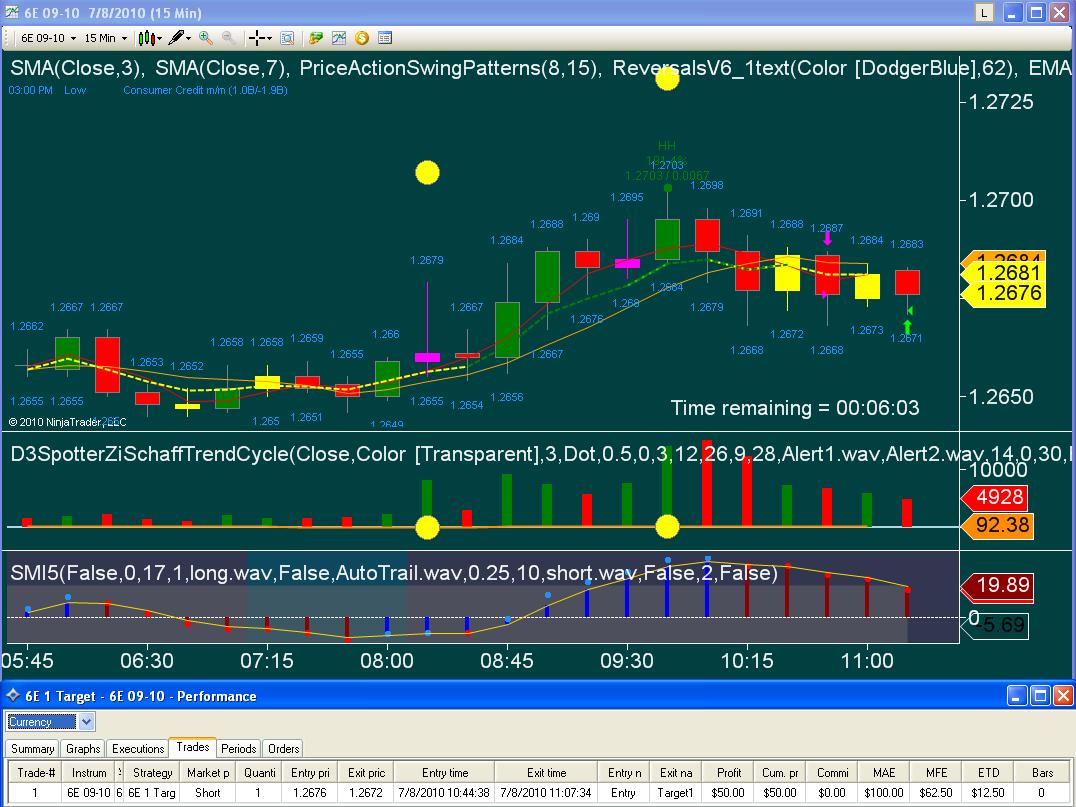Click the chart window title icon
The image size is (1076, 807).
click(11, 12)
